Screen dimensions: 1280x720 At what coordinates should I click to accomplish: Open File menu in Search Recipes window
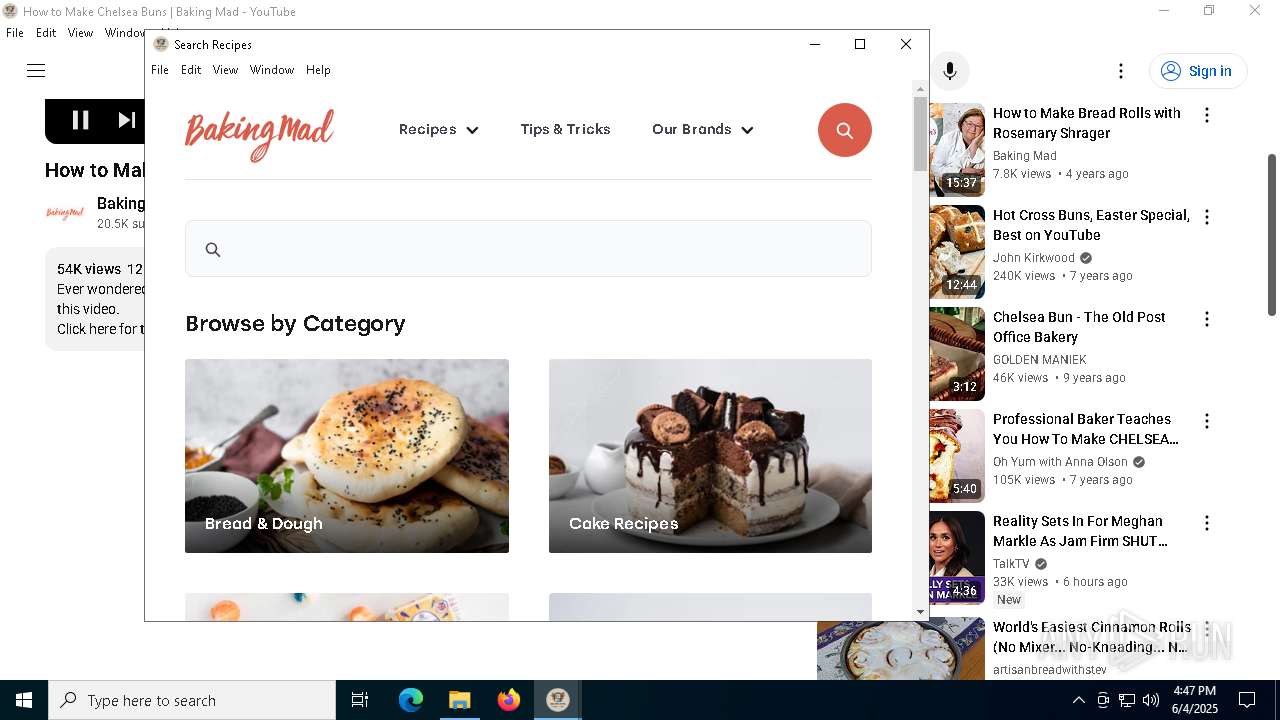pyautogui.click(x=160, y=70)
